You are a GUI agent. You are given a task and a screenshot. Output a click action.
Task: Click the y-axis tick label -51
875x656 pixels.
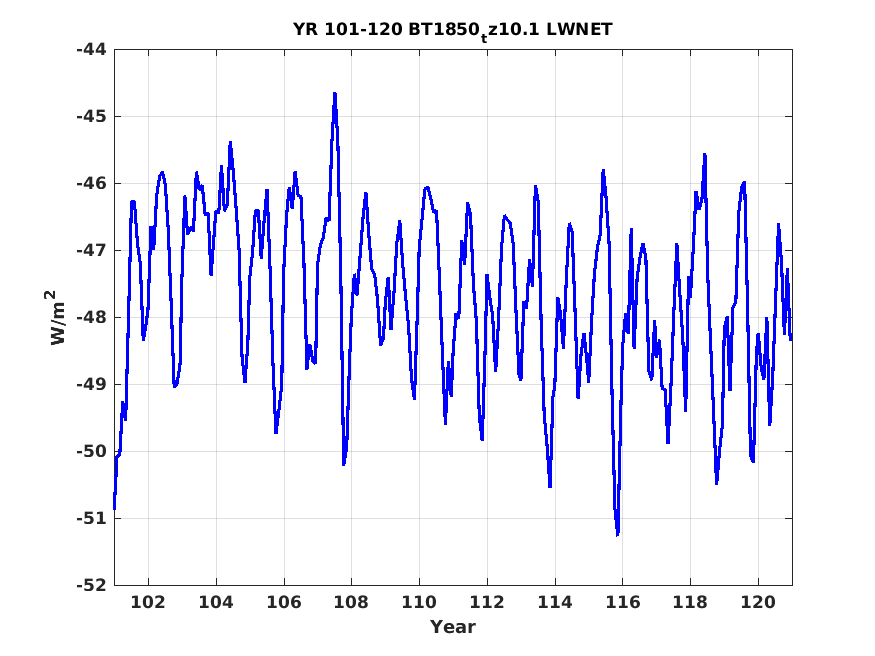[x=91, y=518]
